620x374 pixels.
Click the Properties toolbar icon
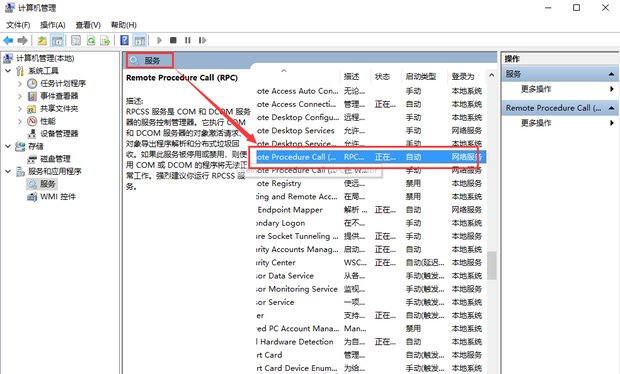coord(76,40)
